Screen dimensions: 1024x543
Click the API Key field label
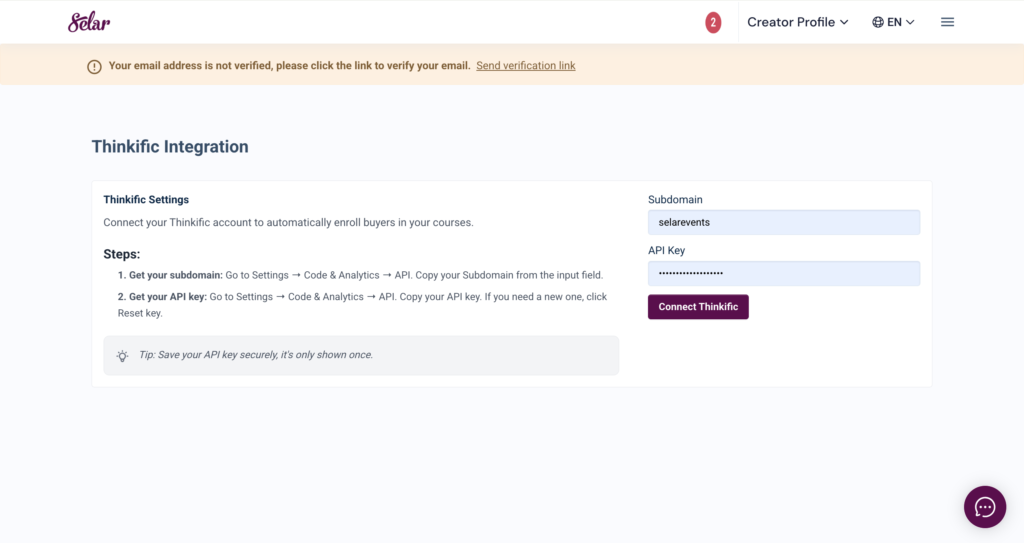click(666, 251)
